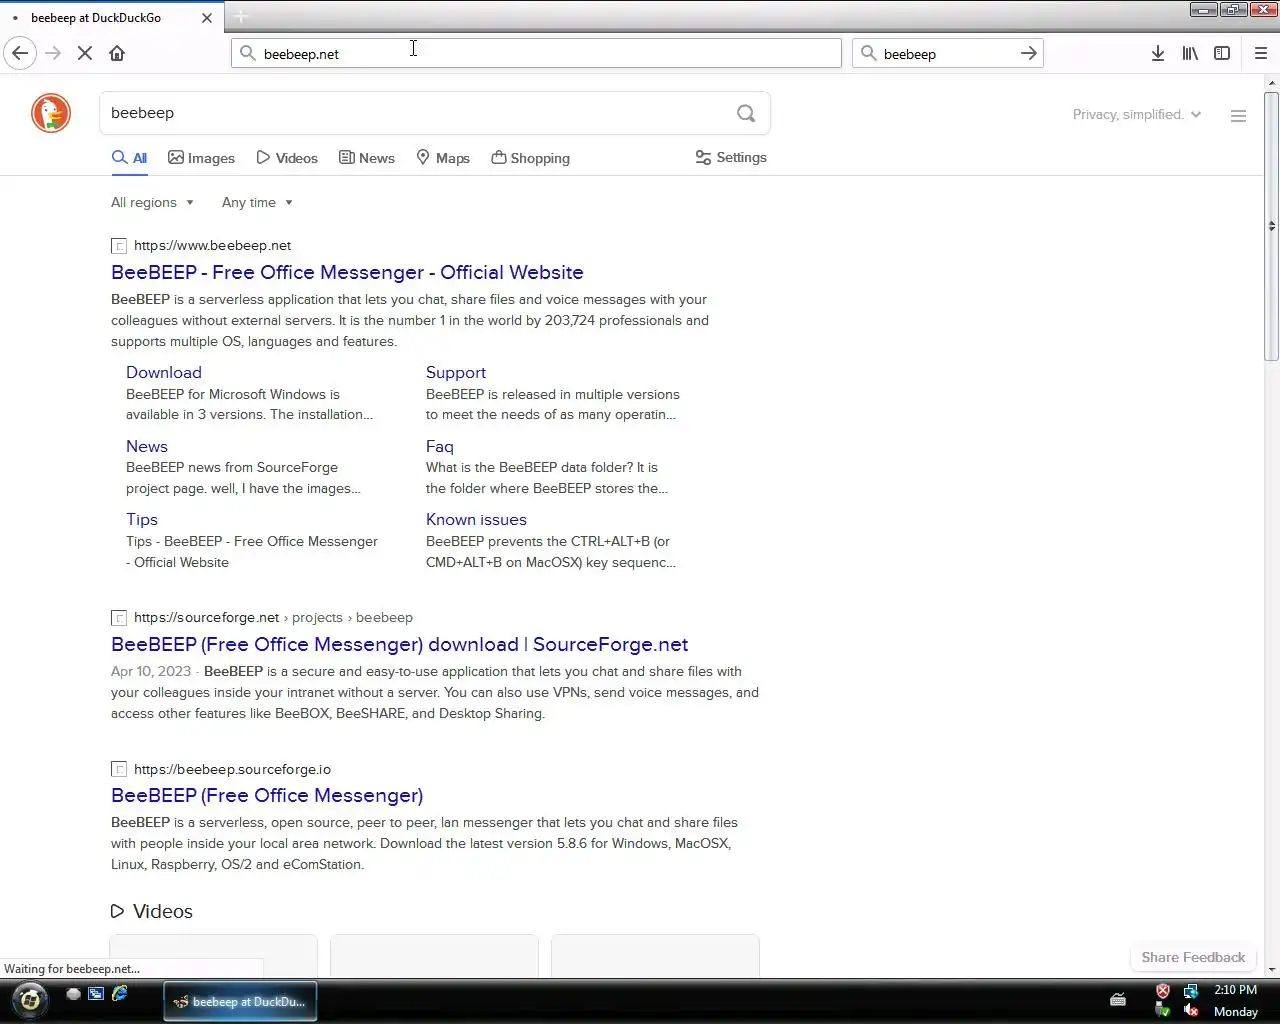The width and height of the screenshot is (1280, 1024).
Task: Launch Internet Explorer from quick launch
Action: point(119,994)
